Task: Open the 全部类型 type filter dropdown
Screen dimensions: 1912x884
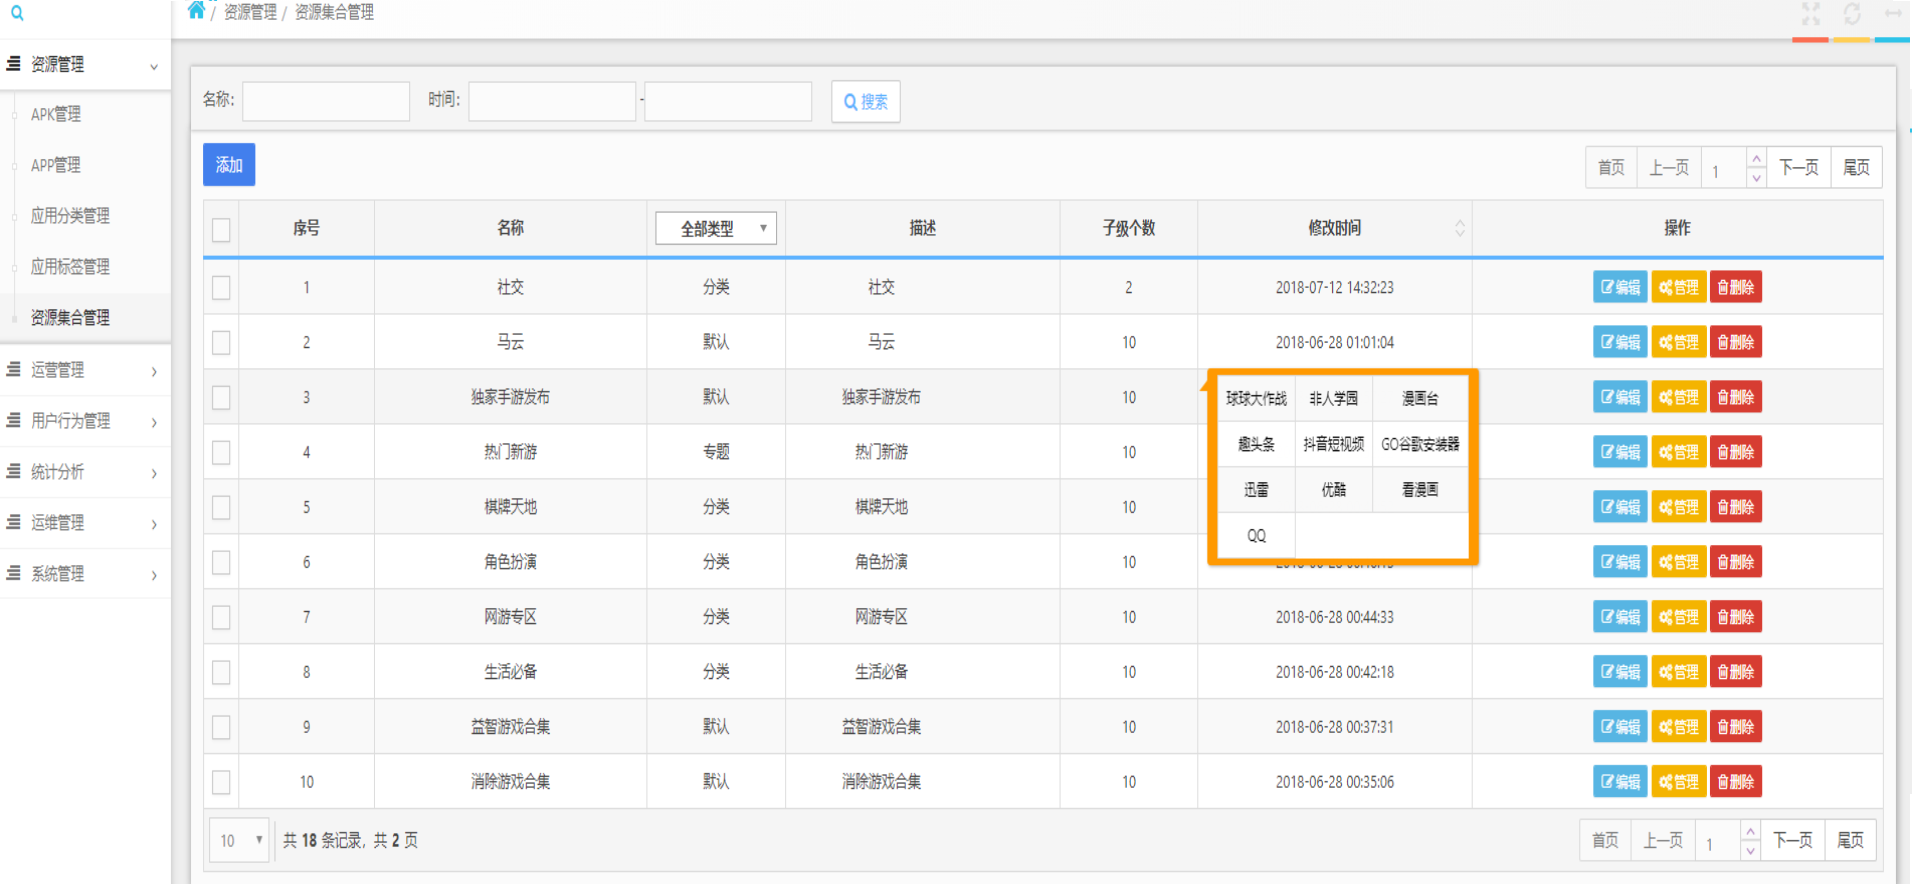Action: pos(716,228)
